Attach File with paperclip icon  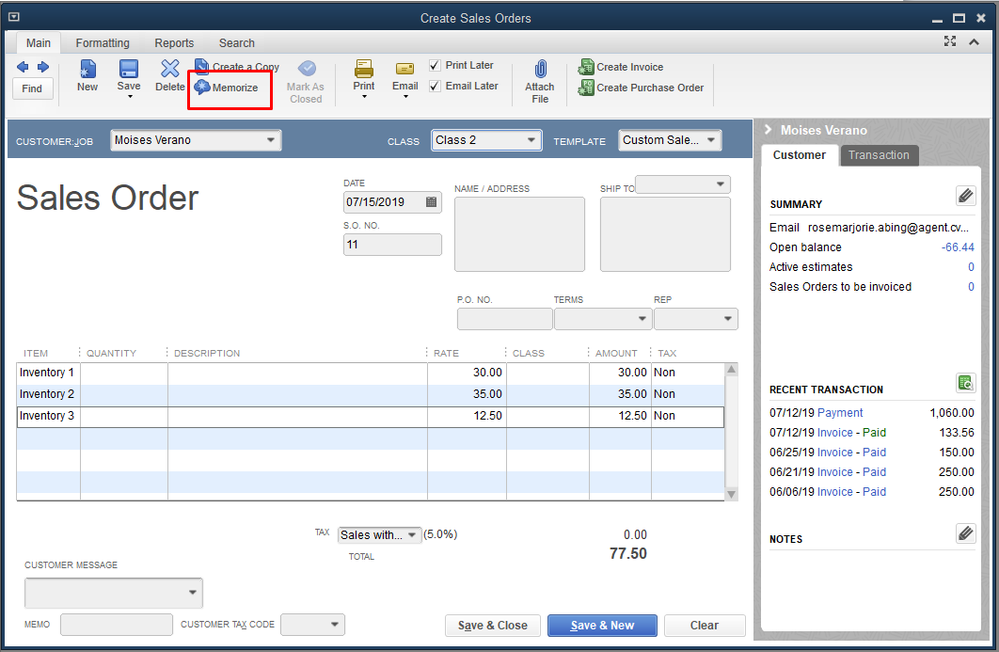(x=540, y=69)
